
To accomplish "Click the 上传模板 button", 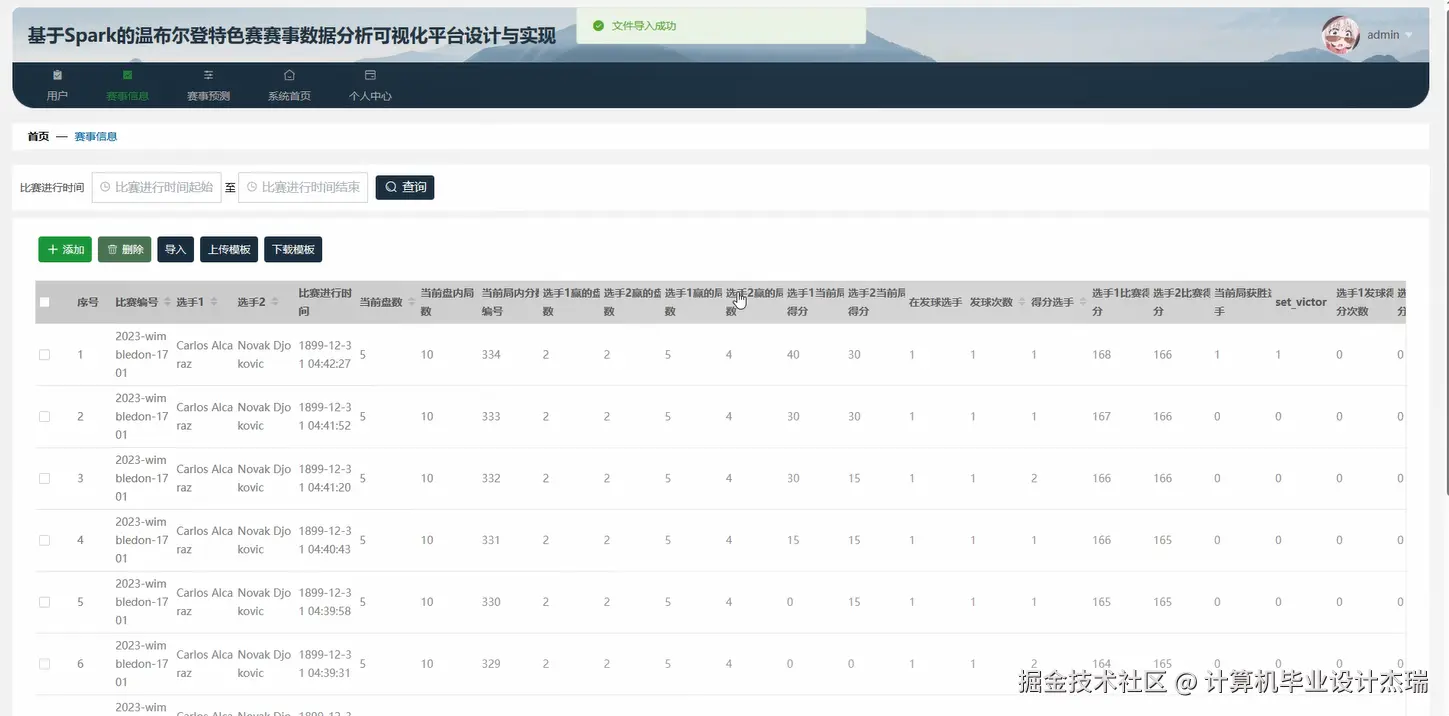I will tap(229, 249).
